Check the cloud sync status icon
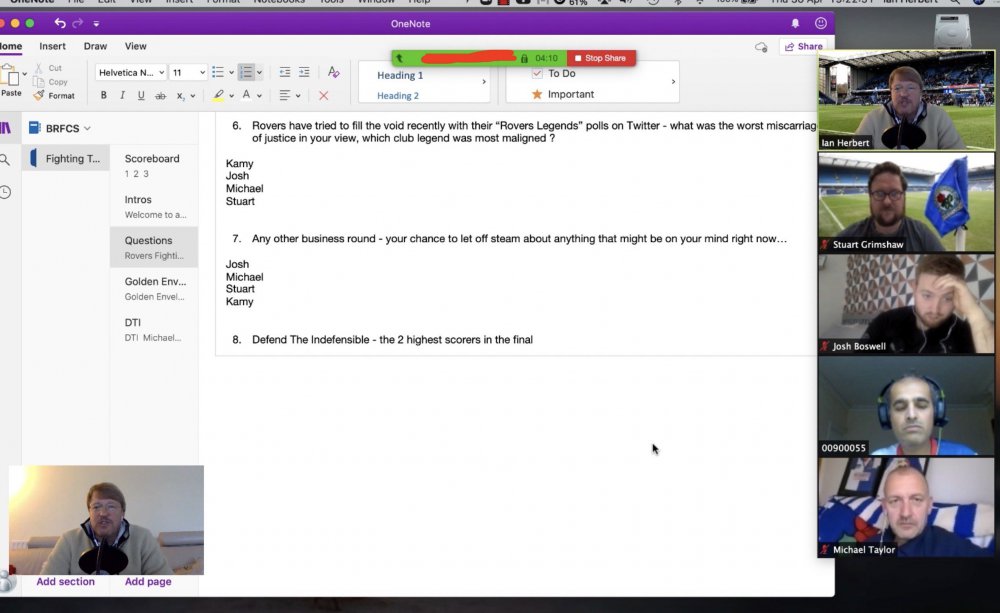This screenshot has height=613, width=1000. tap(761, 47)
